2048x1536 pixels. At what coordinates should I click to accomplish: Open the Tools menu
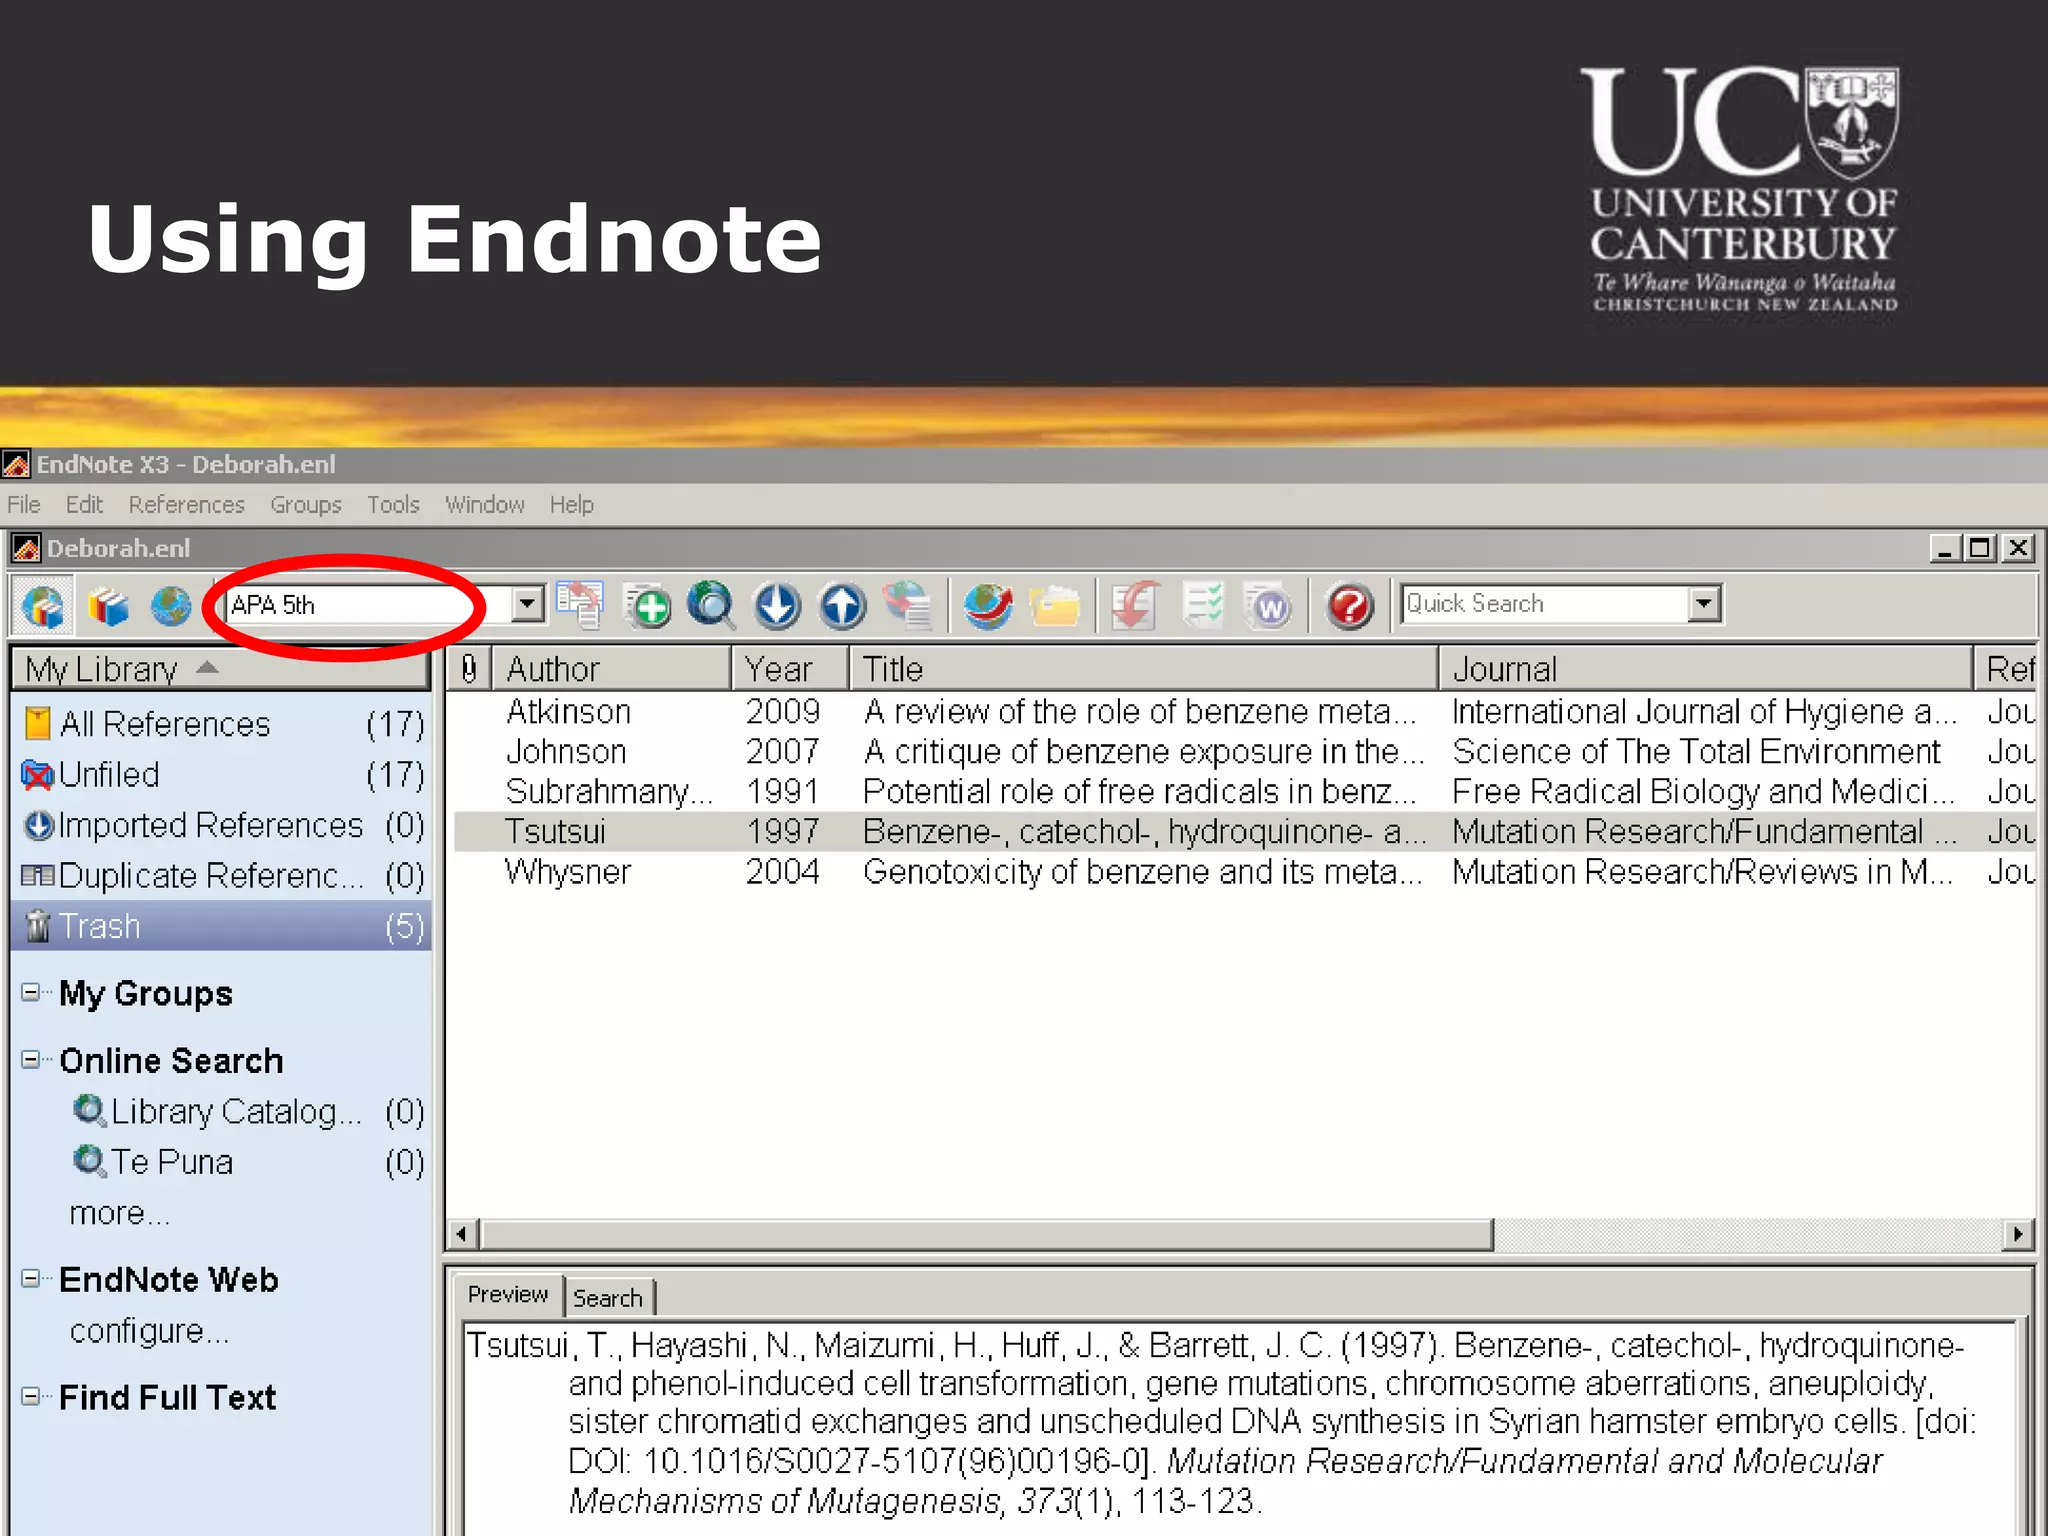click(x=393, y=505)
